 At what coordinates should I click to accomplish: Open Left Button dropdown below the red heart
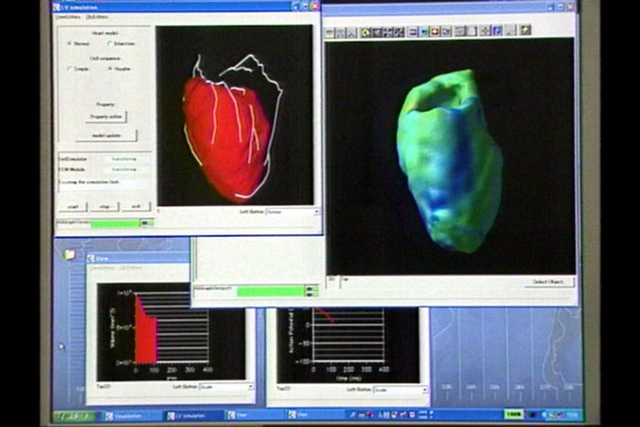point(292,212)
